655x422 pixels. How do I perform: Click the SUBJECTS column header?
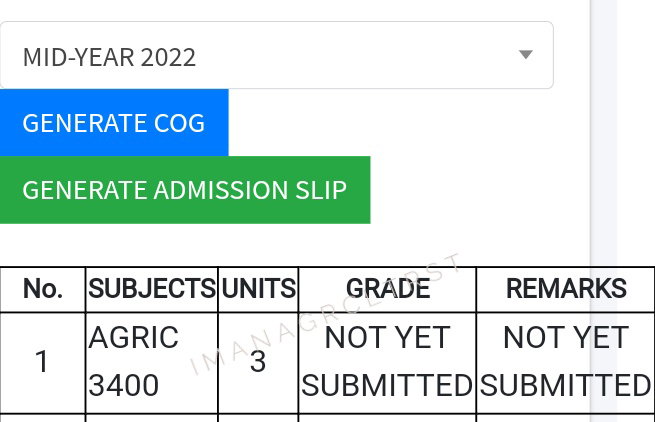click(x=152, y=289)
